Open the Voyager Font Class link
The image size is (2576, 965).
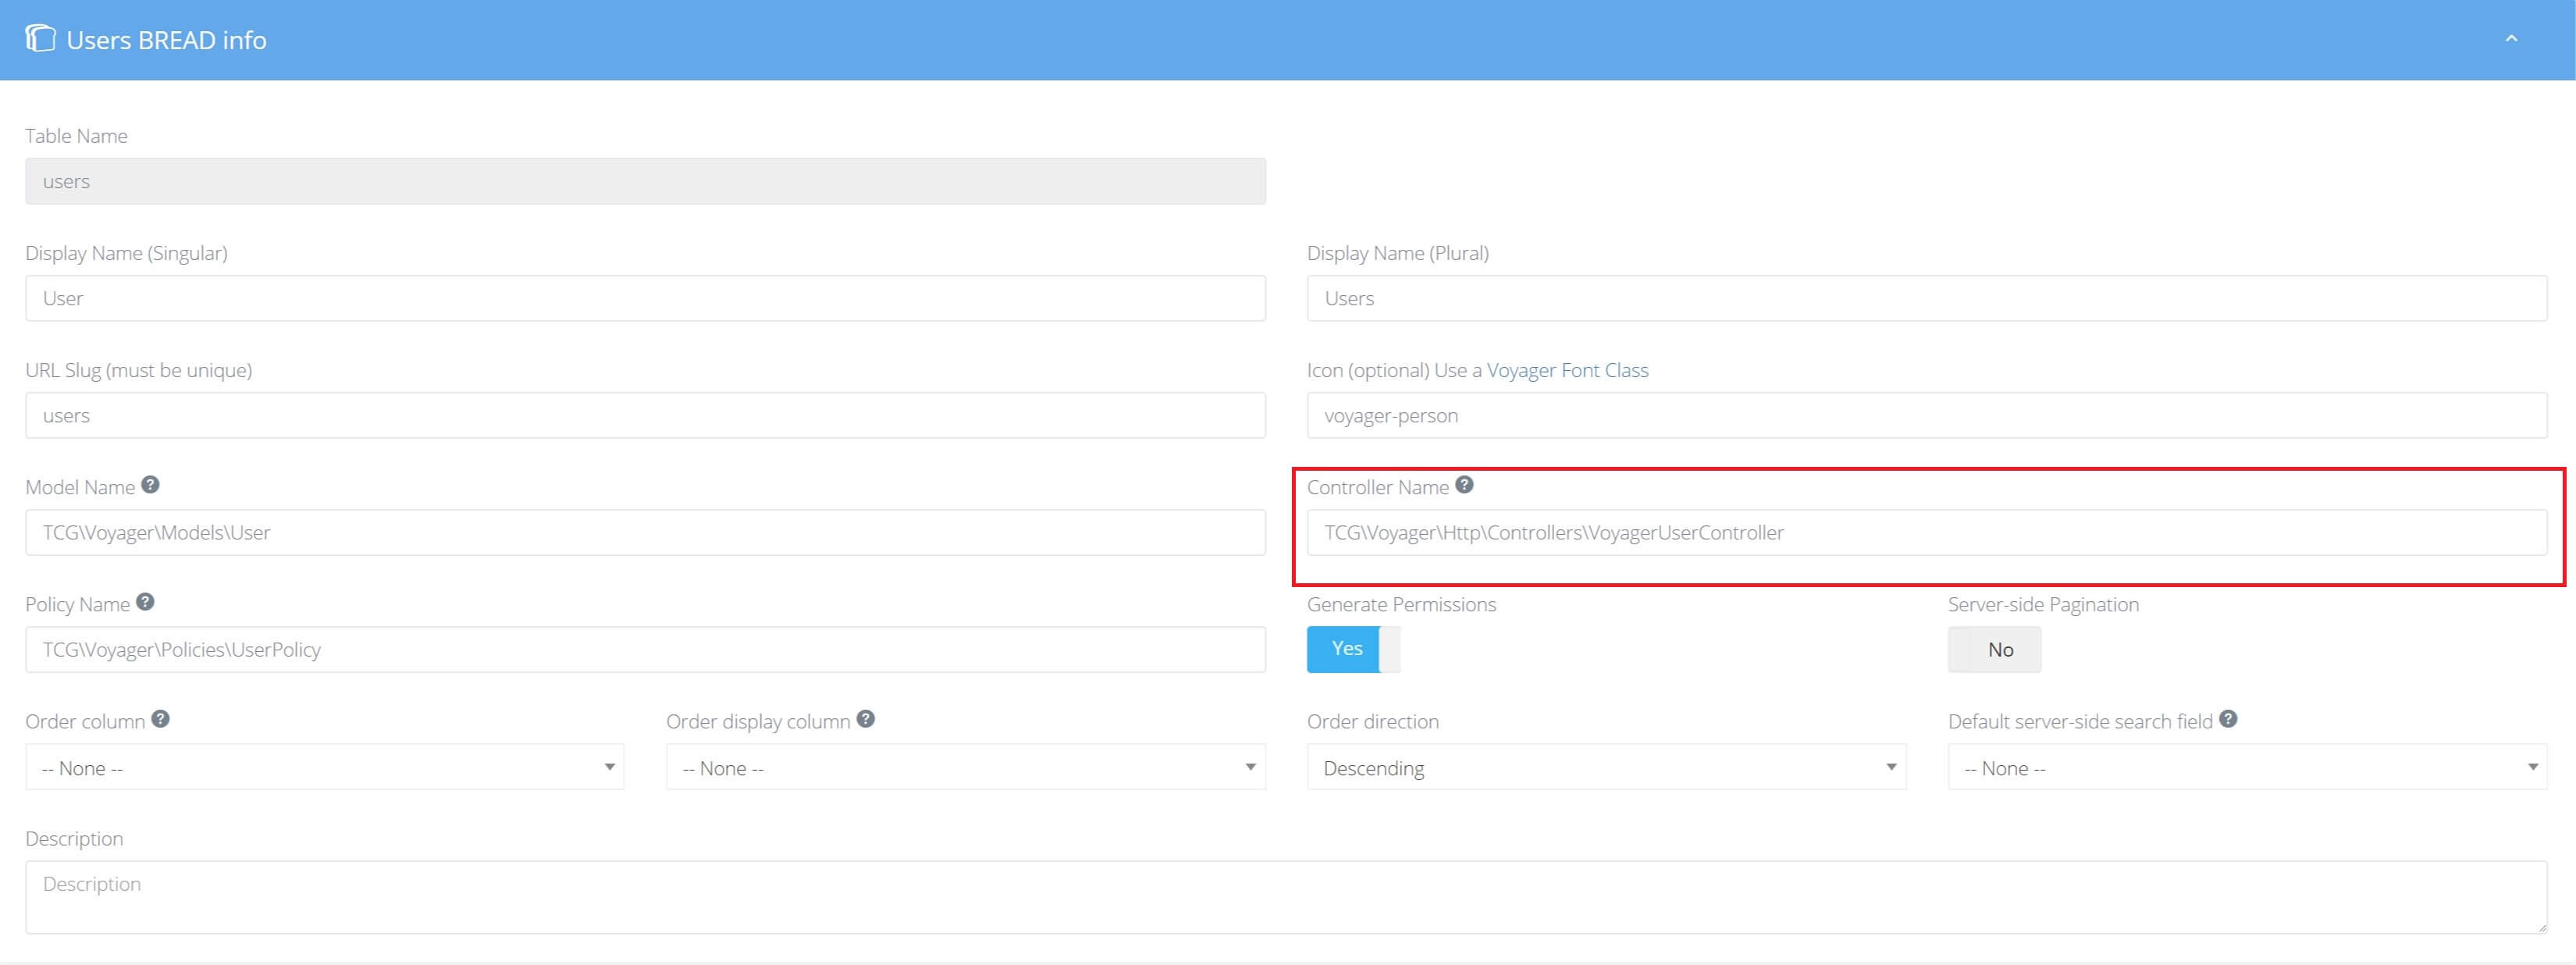(1567, 370)
